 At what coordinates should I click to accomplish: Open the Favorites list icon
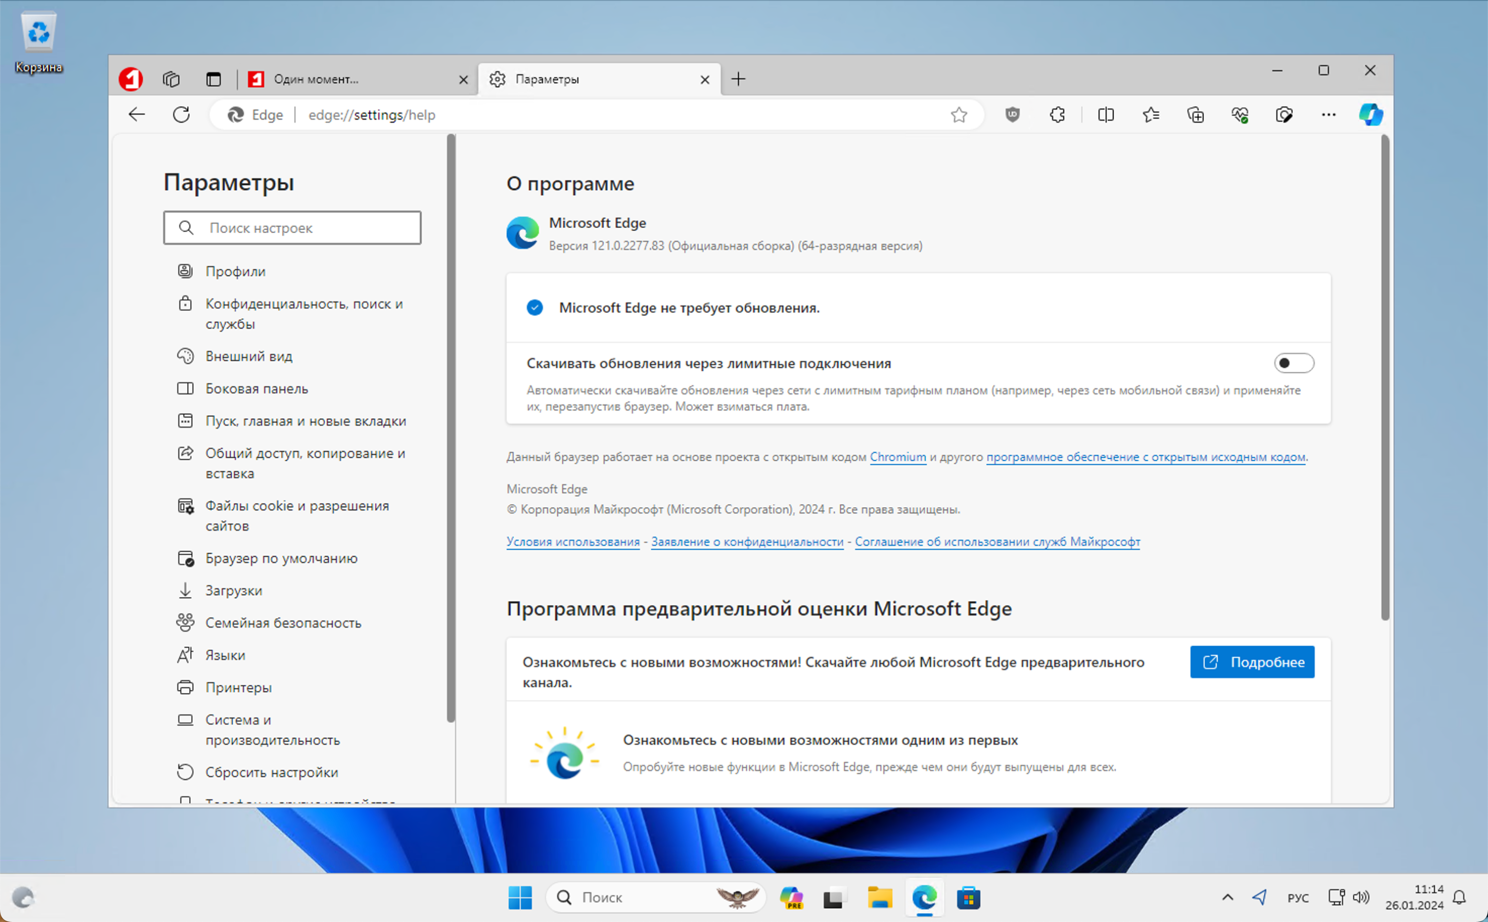click(x=1151, y=115)
